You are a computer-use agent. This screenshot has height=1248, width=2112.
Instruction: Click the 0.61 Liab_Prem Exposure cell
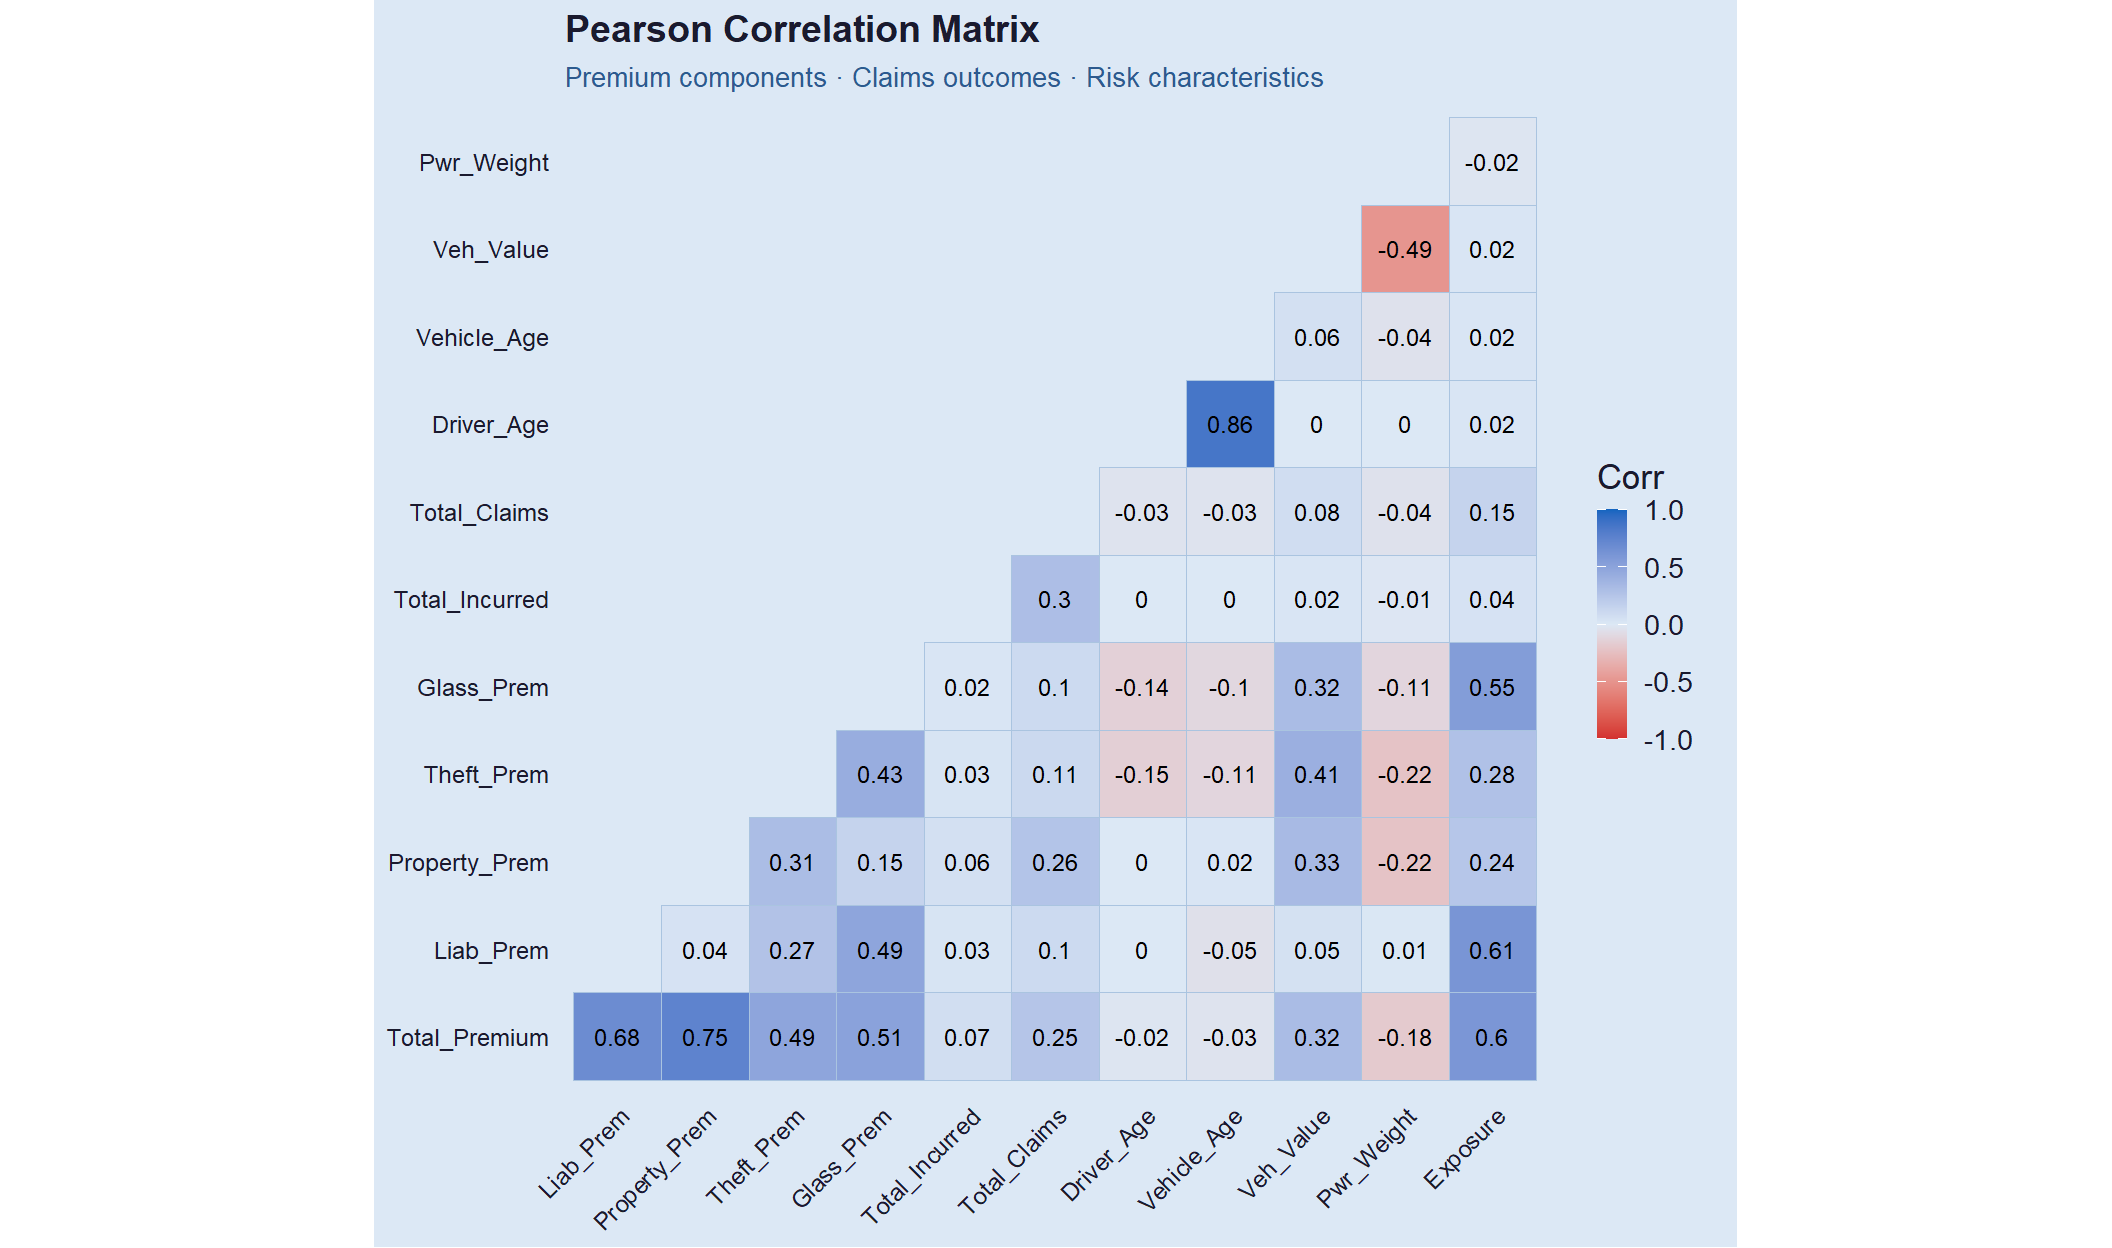1492,950
